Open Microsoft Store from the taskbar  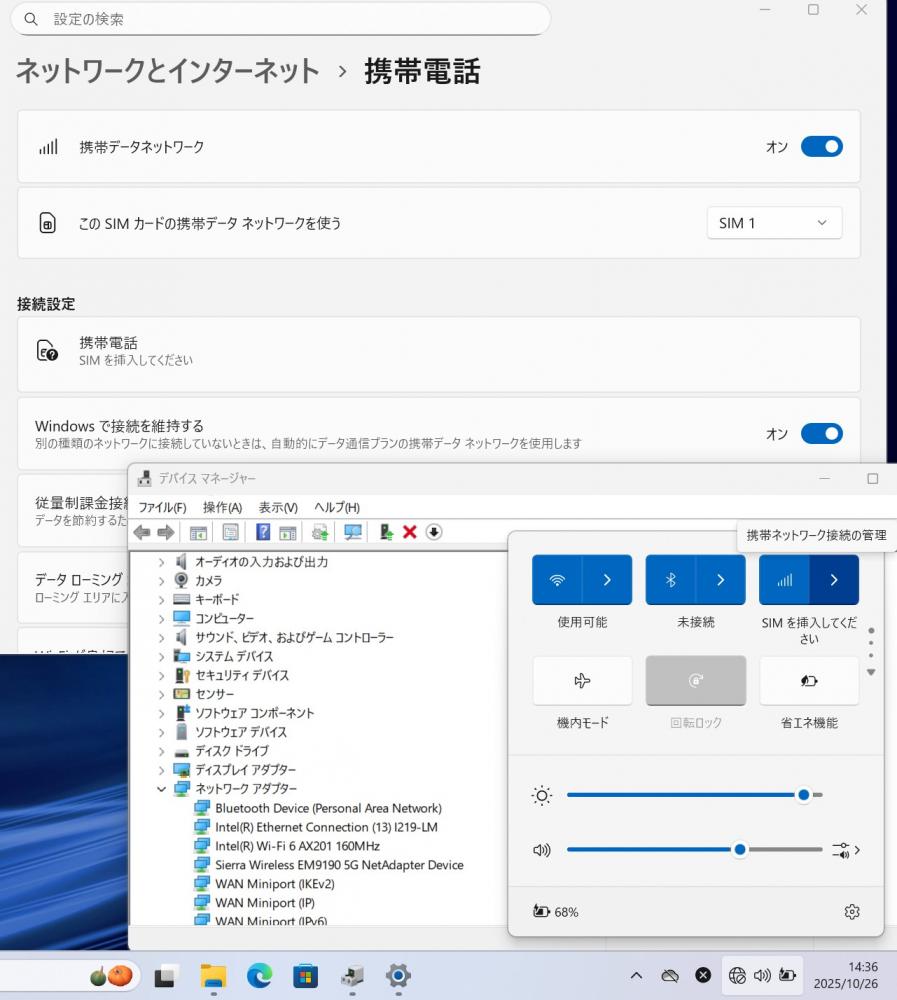coord(305,975)
